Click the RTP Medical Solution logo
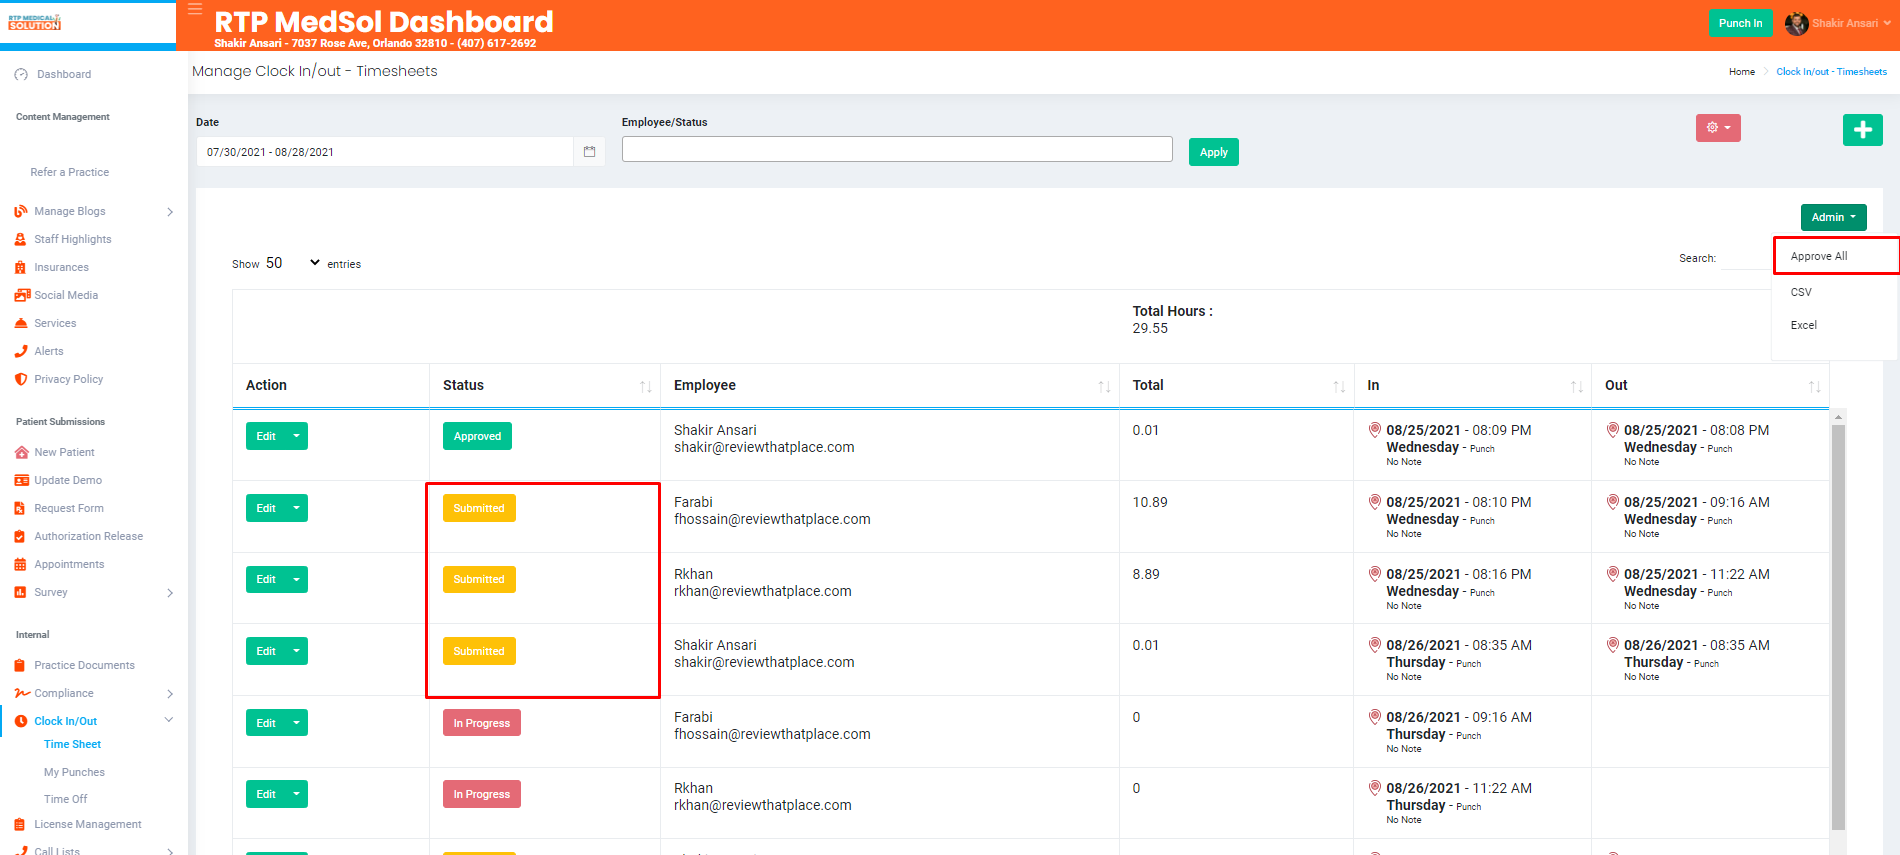 [x=35, y=22]
